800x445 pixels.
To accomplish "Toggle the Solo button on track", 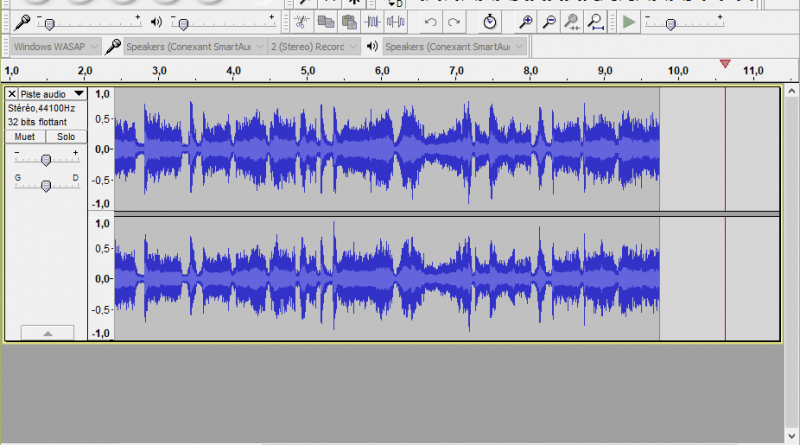I will [65, 136].
